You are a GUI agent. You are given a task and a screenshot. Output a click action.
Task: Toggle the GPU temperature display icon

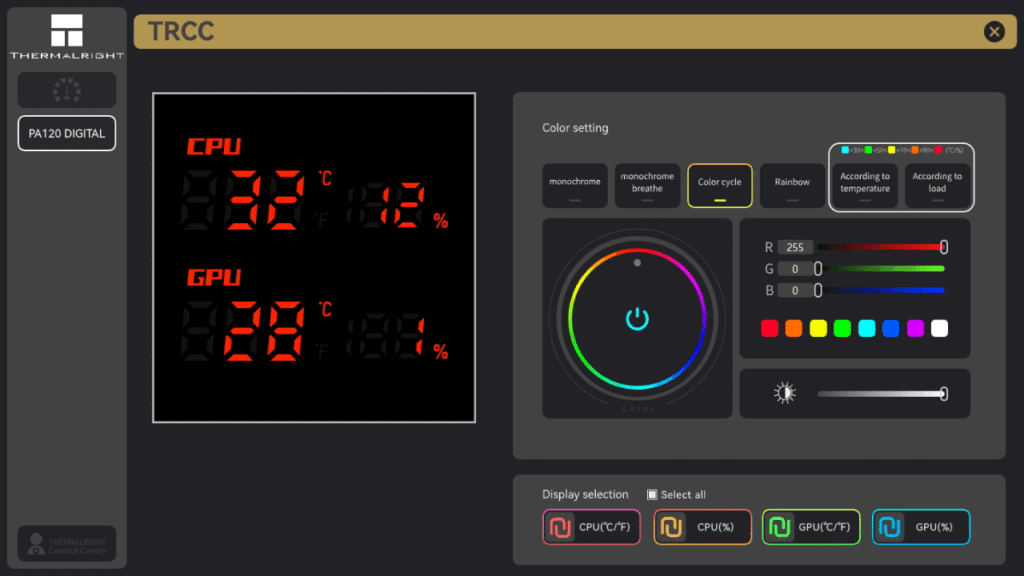[780, 526]
